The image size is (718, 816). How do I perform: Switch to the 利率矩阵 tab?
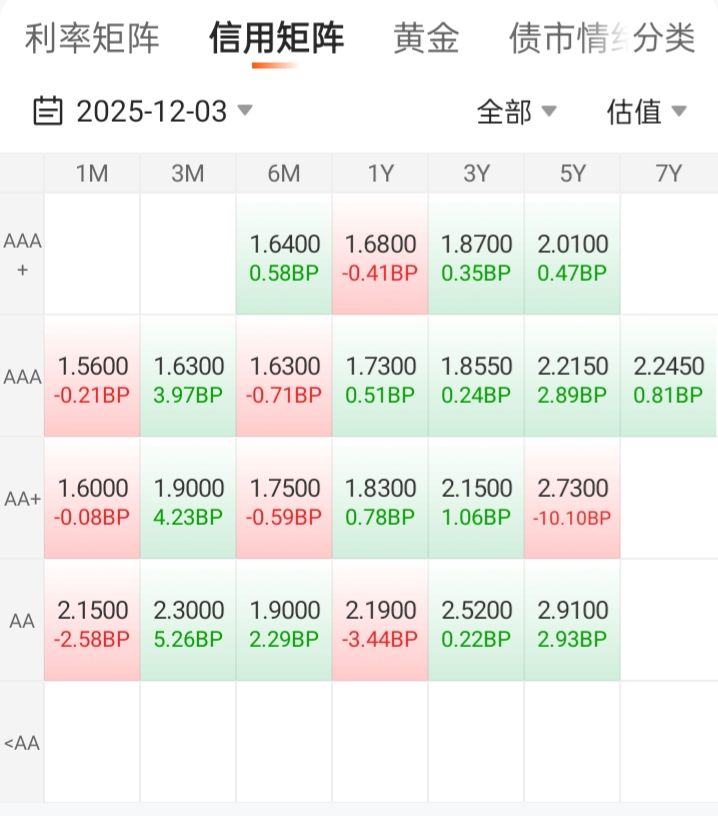click(x=92, y=39)
